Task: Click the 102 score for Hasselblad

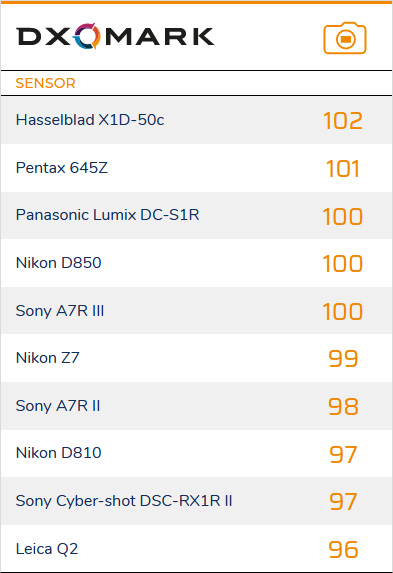Action: tap(343, 121)
